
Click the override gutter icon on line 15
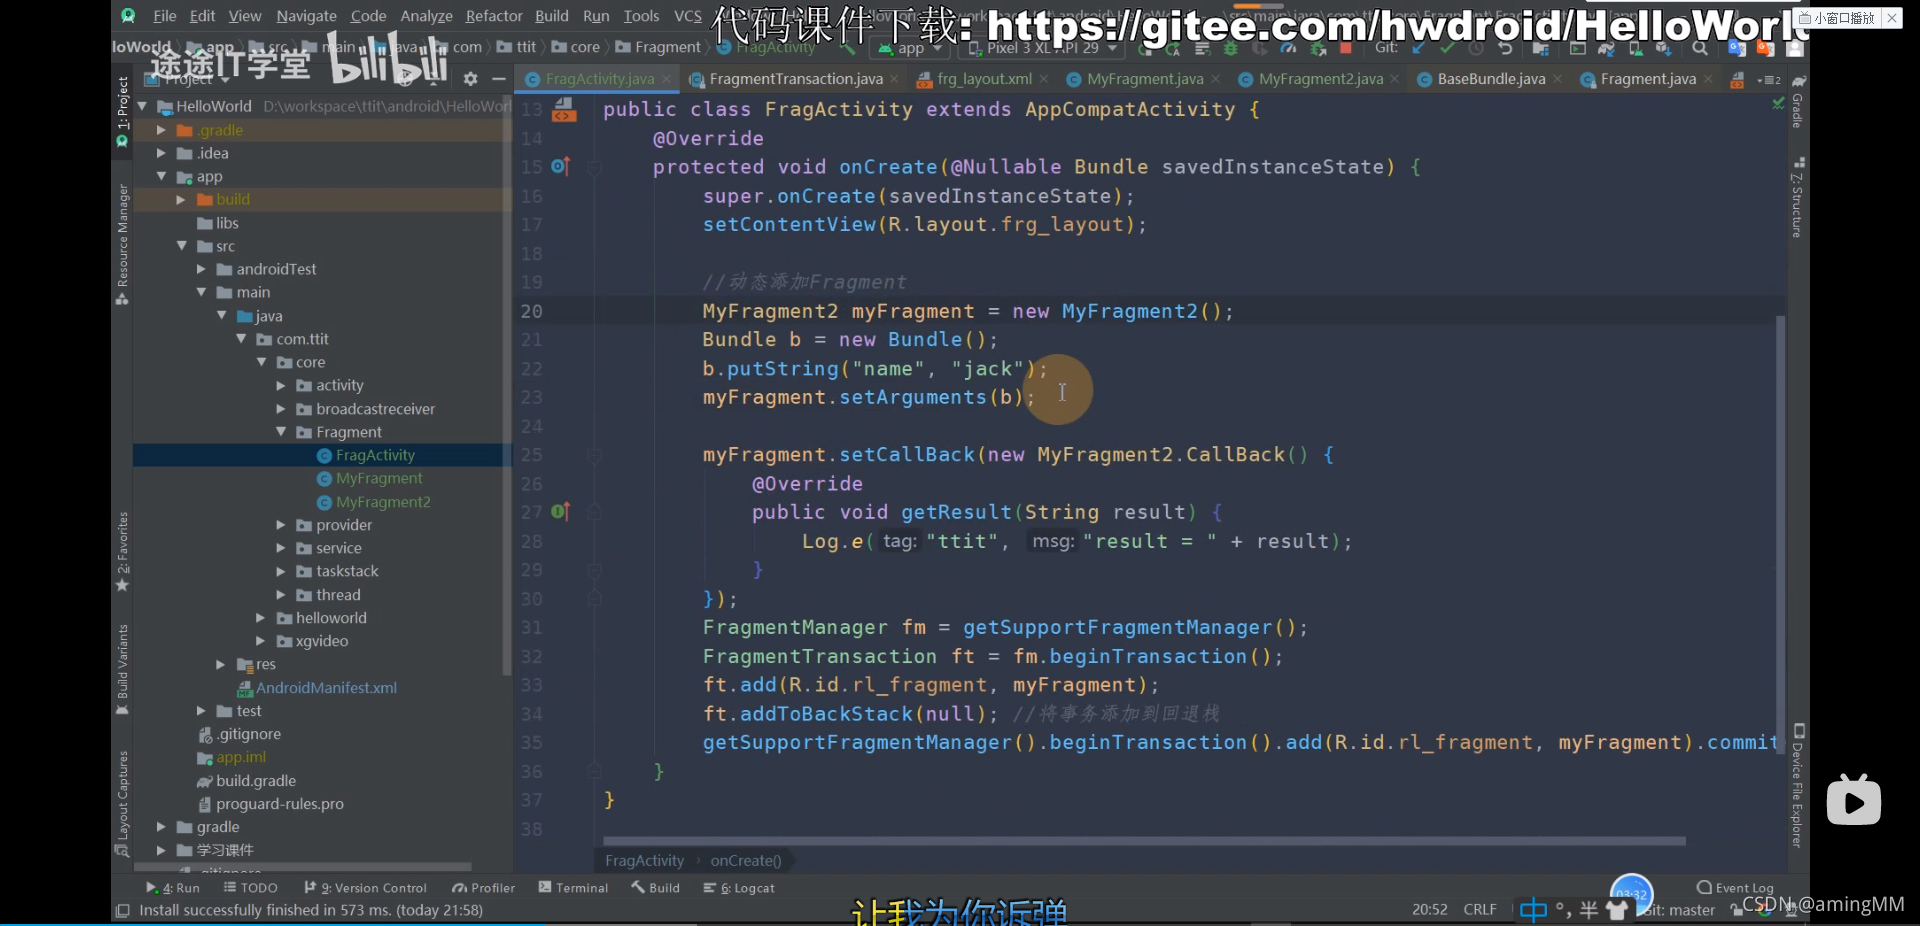[560, 166]
